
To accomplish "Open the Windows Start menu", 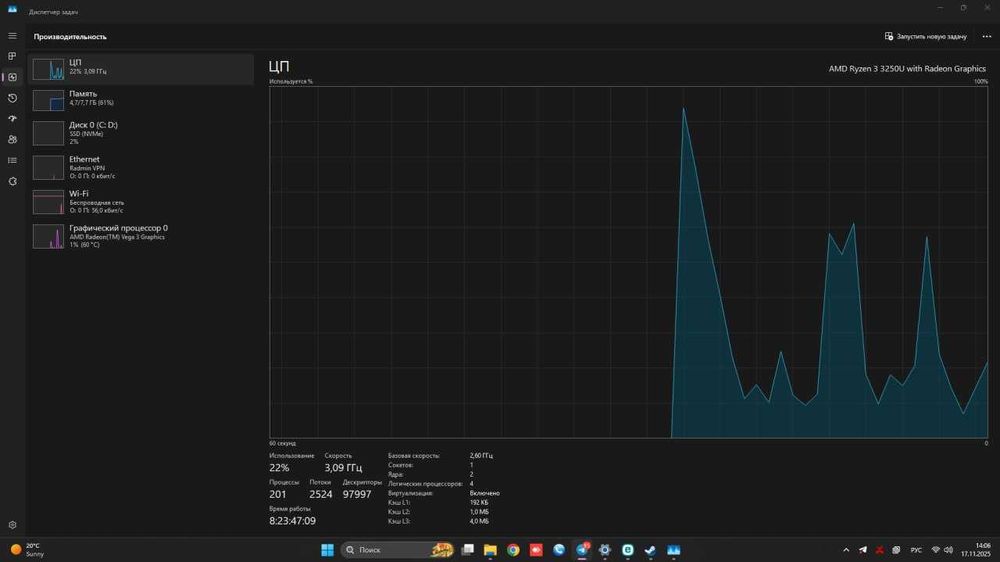I will pyautogui.click(x=327, y=550).
